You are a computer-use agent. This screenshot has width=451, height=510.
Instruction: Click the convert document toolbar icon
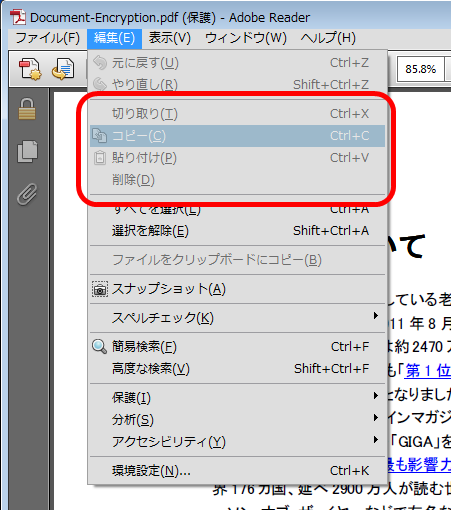tap(63, 69)
